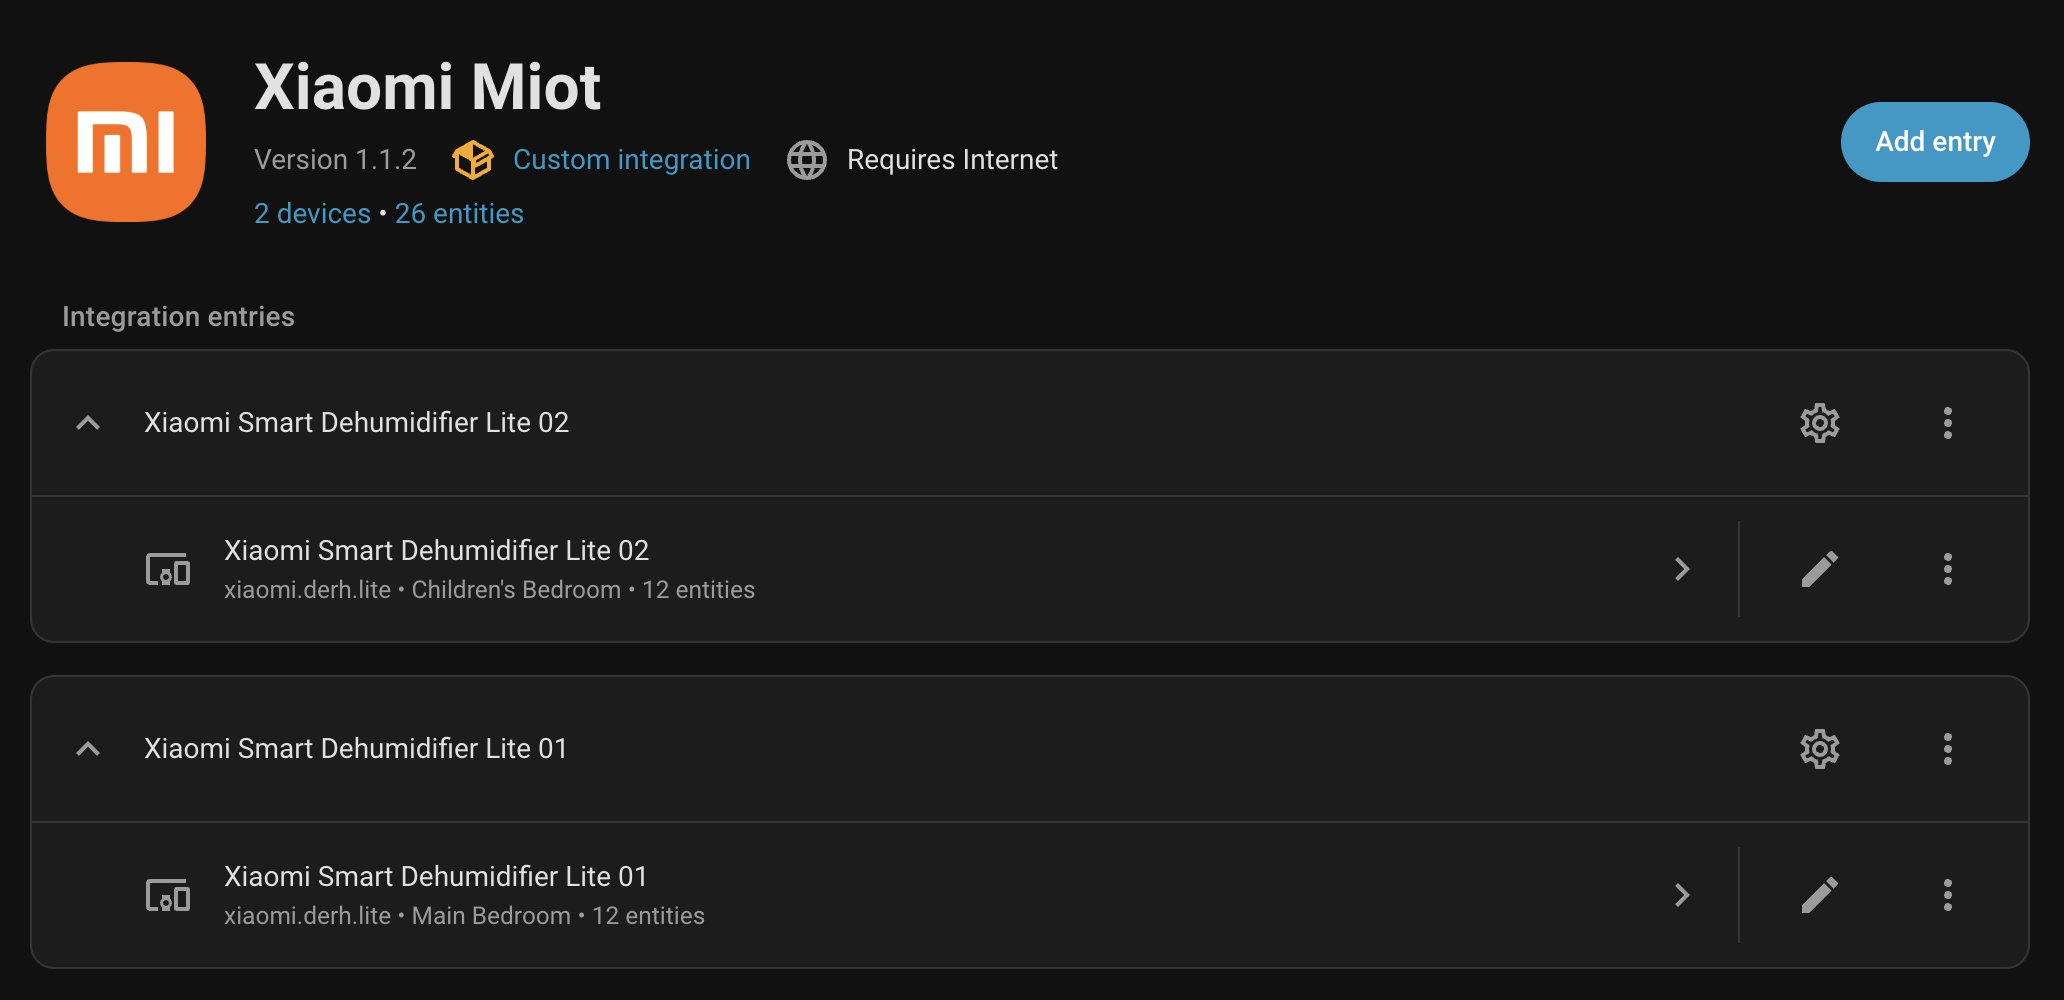Click the Add entry button
The image size is (2064, 1000).
pos(1934,141)
